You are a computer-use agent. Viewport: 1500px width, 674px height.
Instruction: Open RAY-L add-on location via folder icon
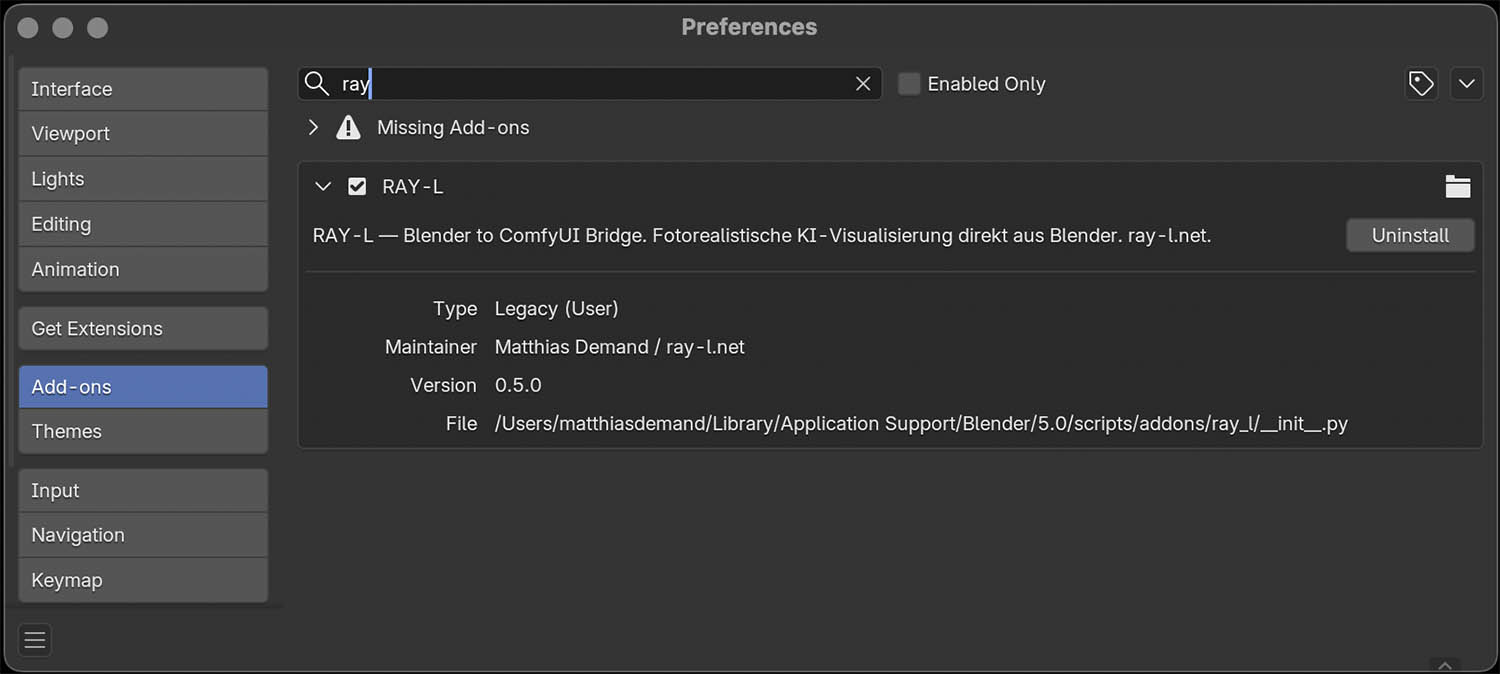[1458, 186]
